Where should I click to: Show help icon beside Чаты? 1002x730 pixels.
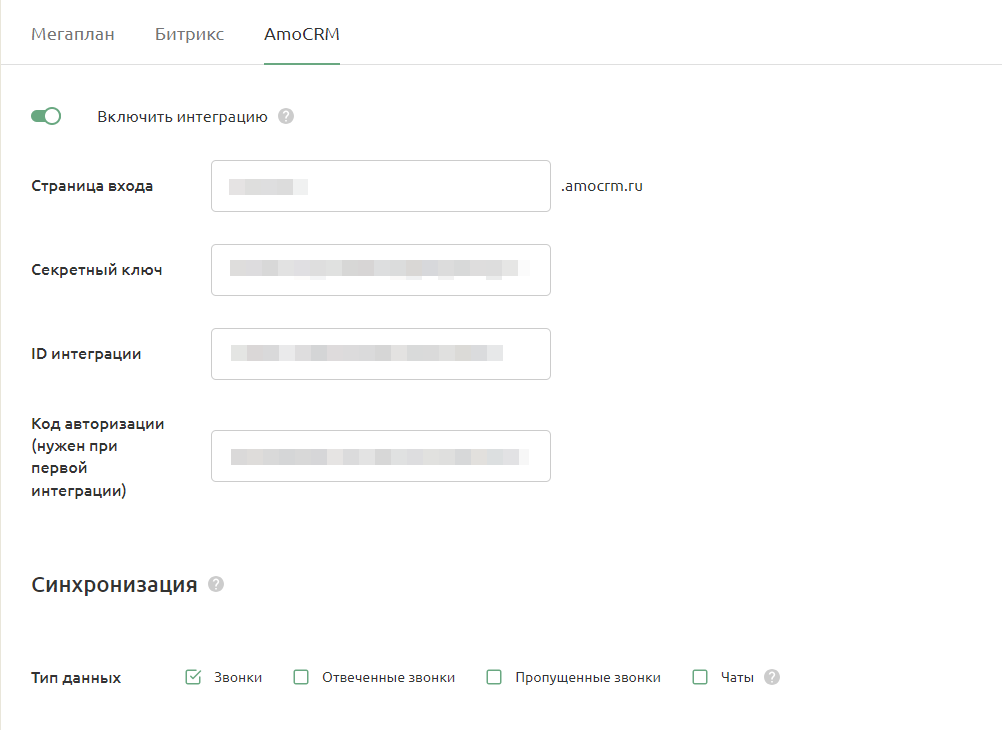(772, 677)
